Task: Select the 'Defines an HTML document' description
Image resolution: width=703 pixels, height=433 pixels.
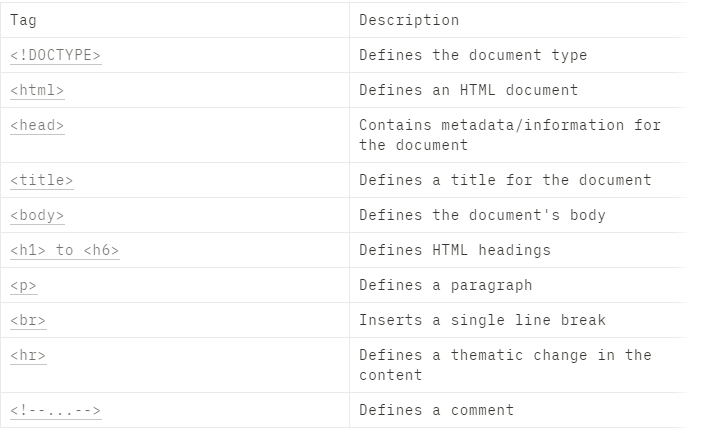Action: click(x=468, y=90)
